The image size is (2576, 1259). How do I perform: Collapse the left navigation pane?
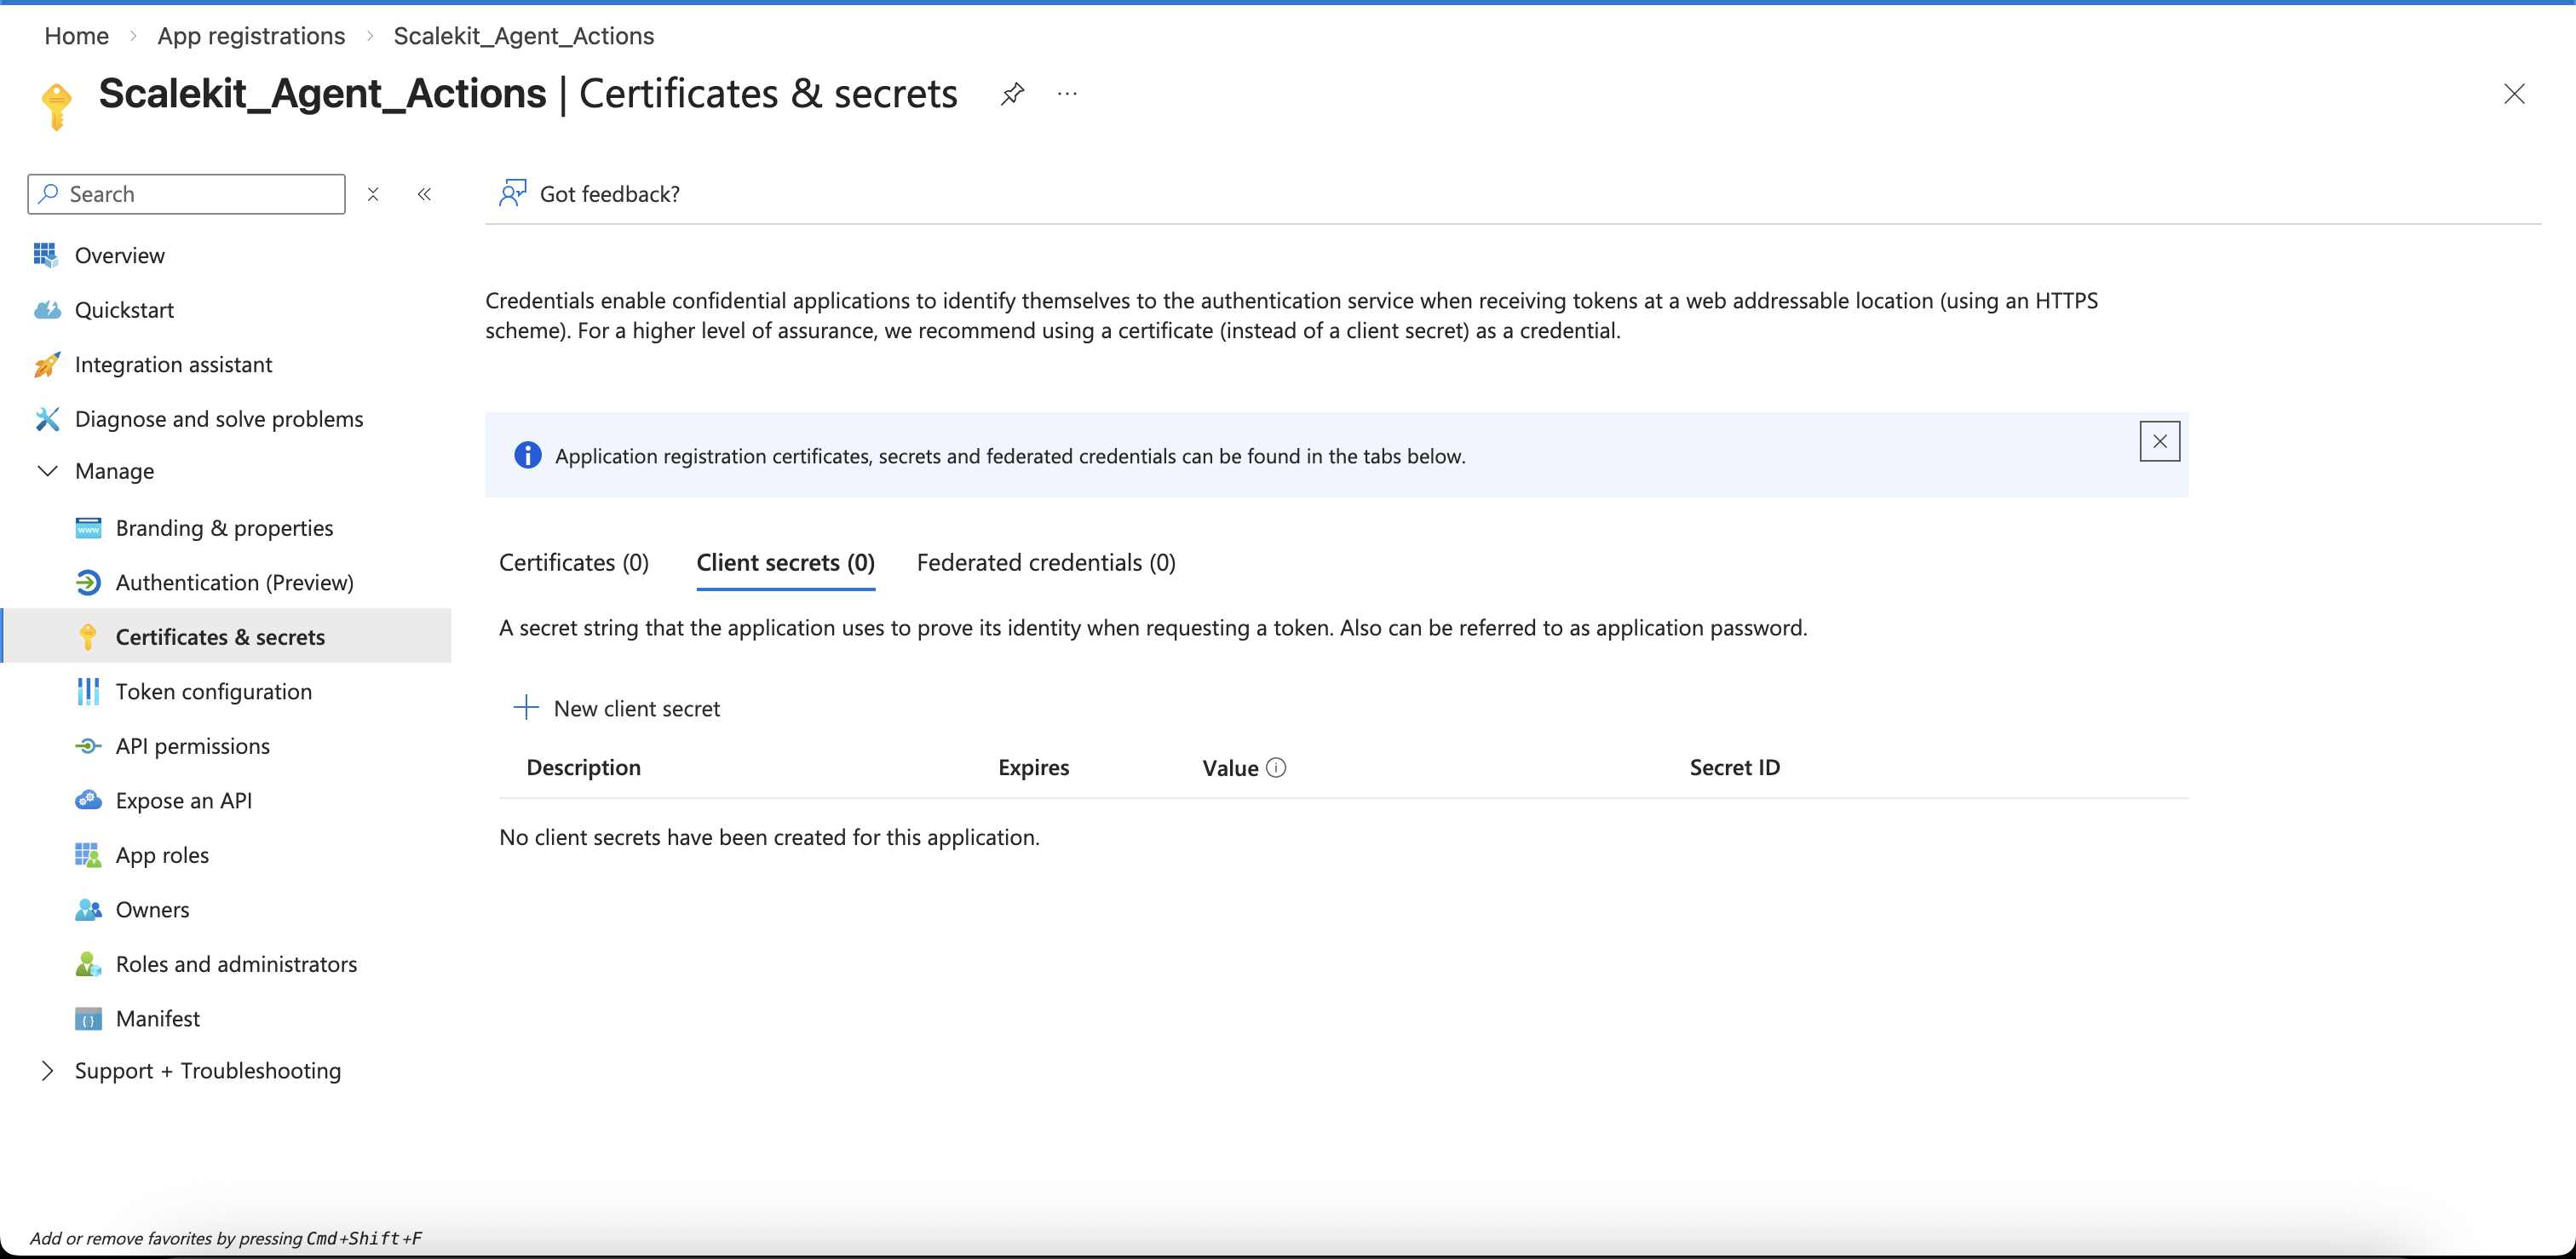(424, 194)
